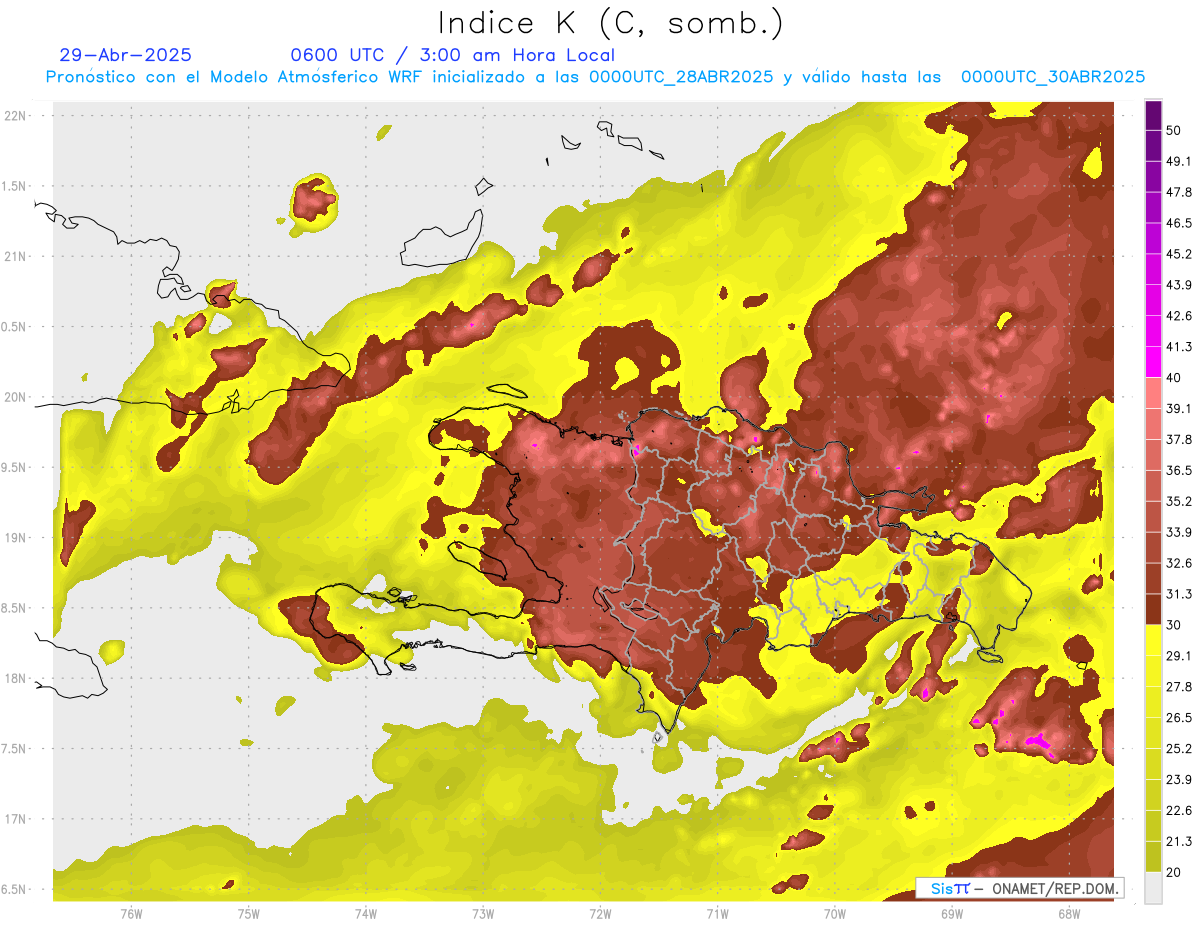Click the dark brown swatch between 30 and 31.3

click(1153, 609)
